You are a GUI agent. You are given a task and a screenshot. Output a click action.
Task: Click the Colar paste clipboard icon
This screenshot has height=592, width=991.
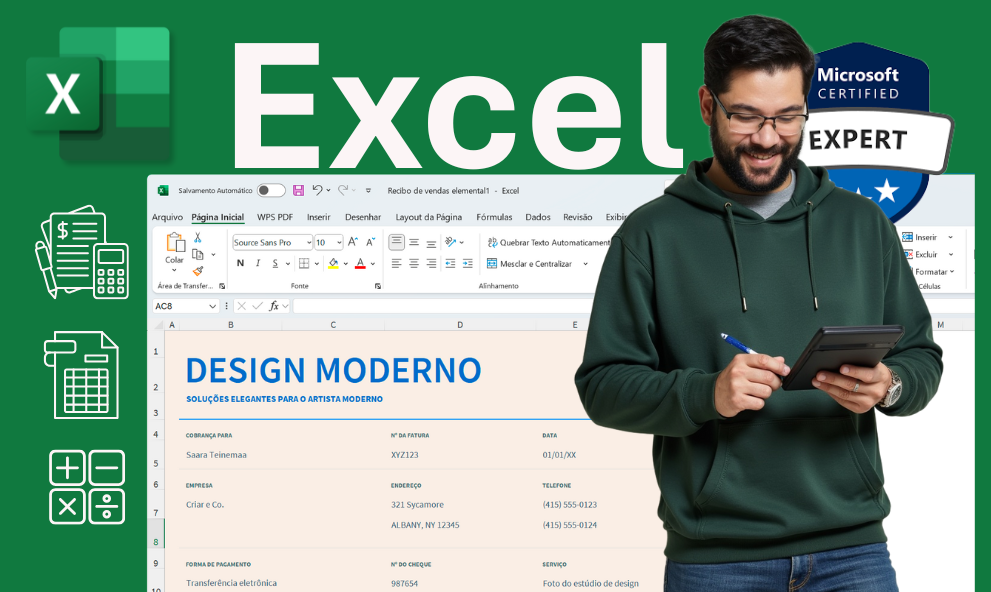coord(175,243)
